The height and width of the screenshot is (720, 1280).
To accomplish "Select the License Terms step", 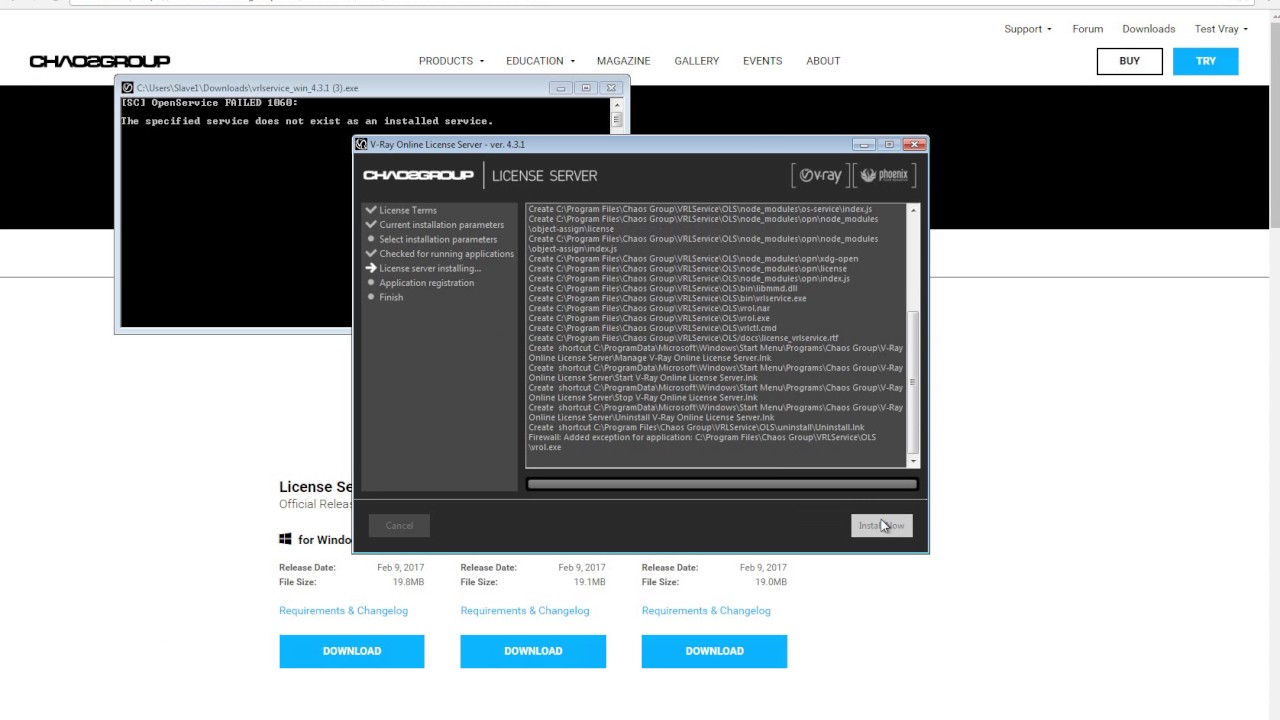I will [x=407, y=210].
